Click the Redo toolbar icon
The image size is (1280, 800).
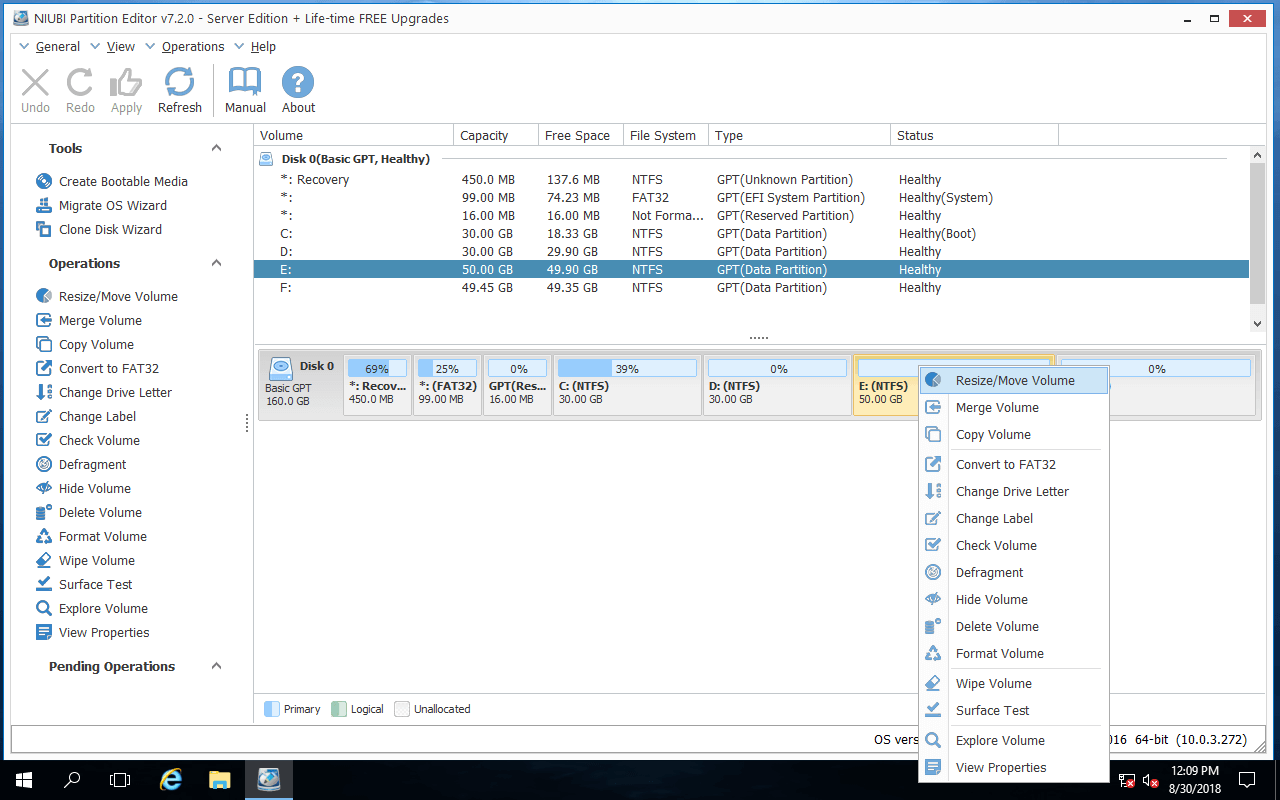coord(80,83)
